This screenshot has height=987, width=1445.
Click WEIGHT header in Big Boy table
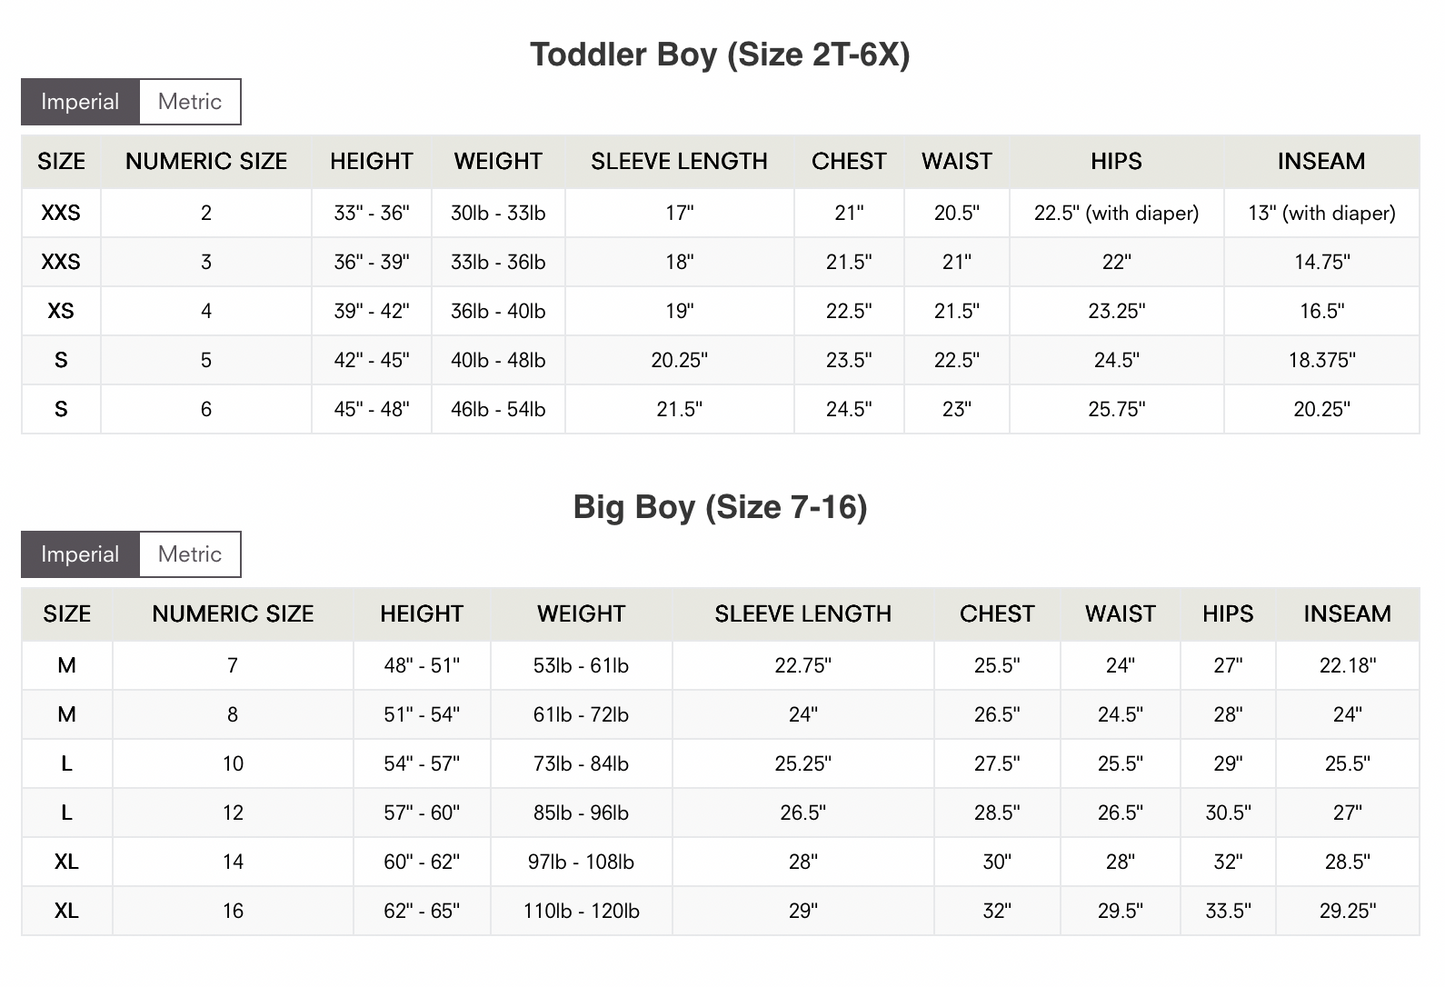[581, 614]
